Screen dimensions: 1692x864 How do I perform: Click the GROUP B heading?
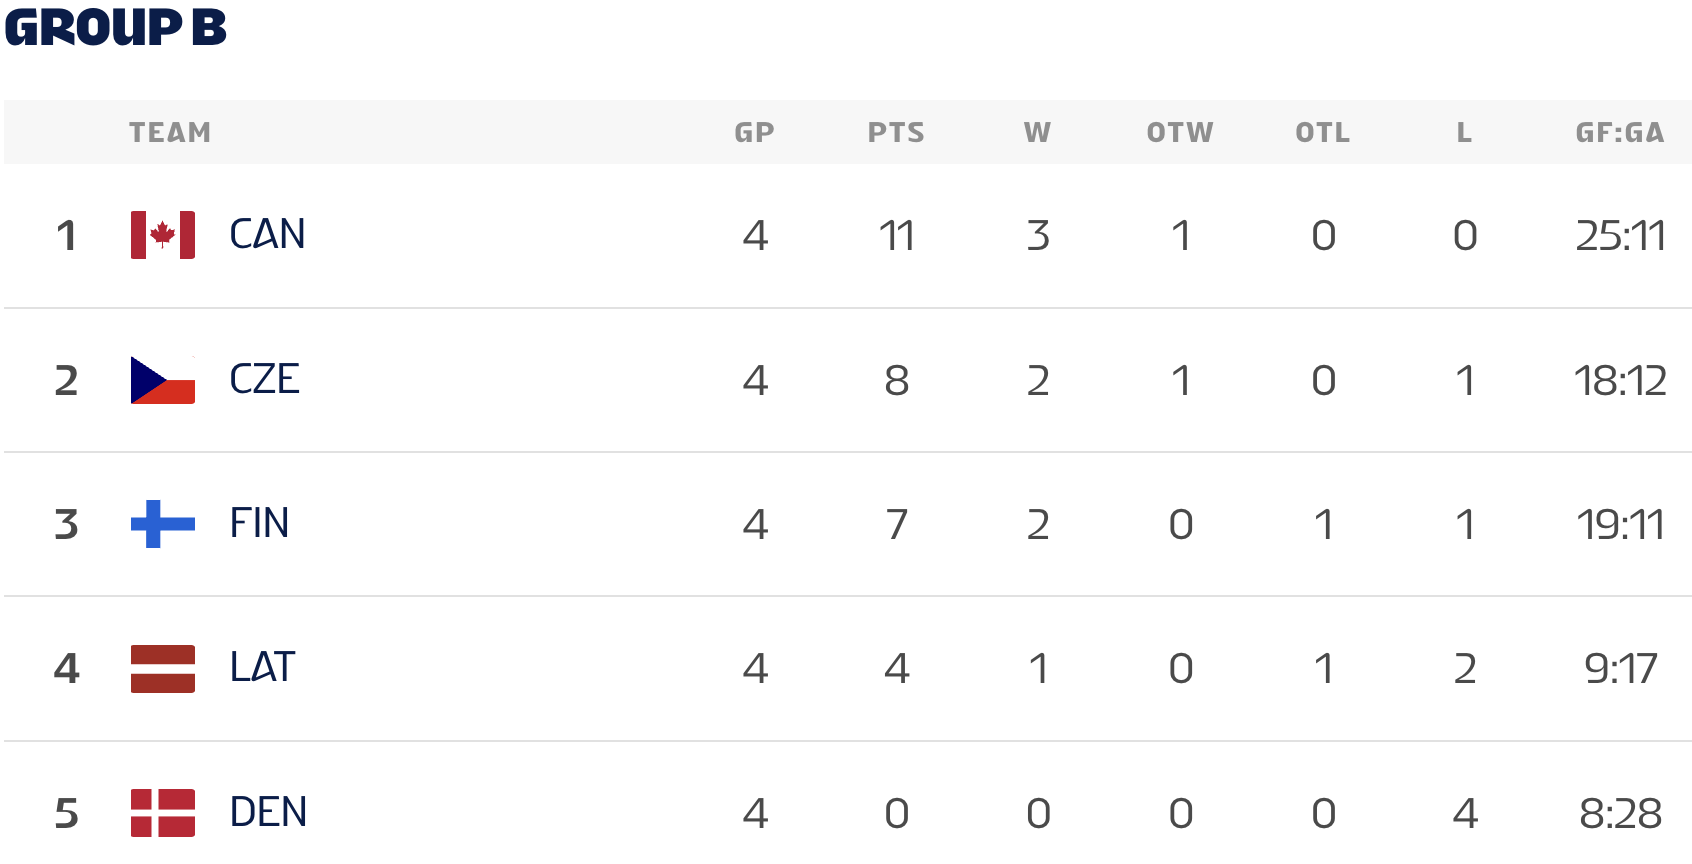[x=116, y=28]
